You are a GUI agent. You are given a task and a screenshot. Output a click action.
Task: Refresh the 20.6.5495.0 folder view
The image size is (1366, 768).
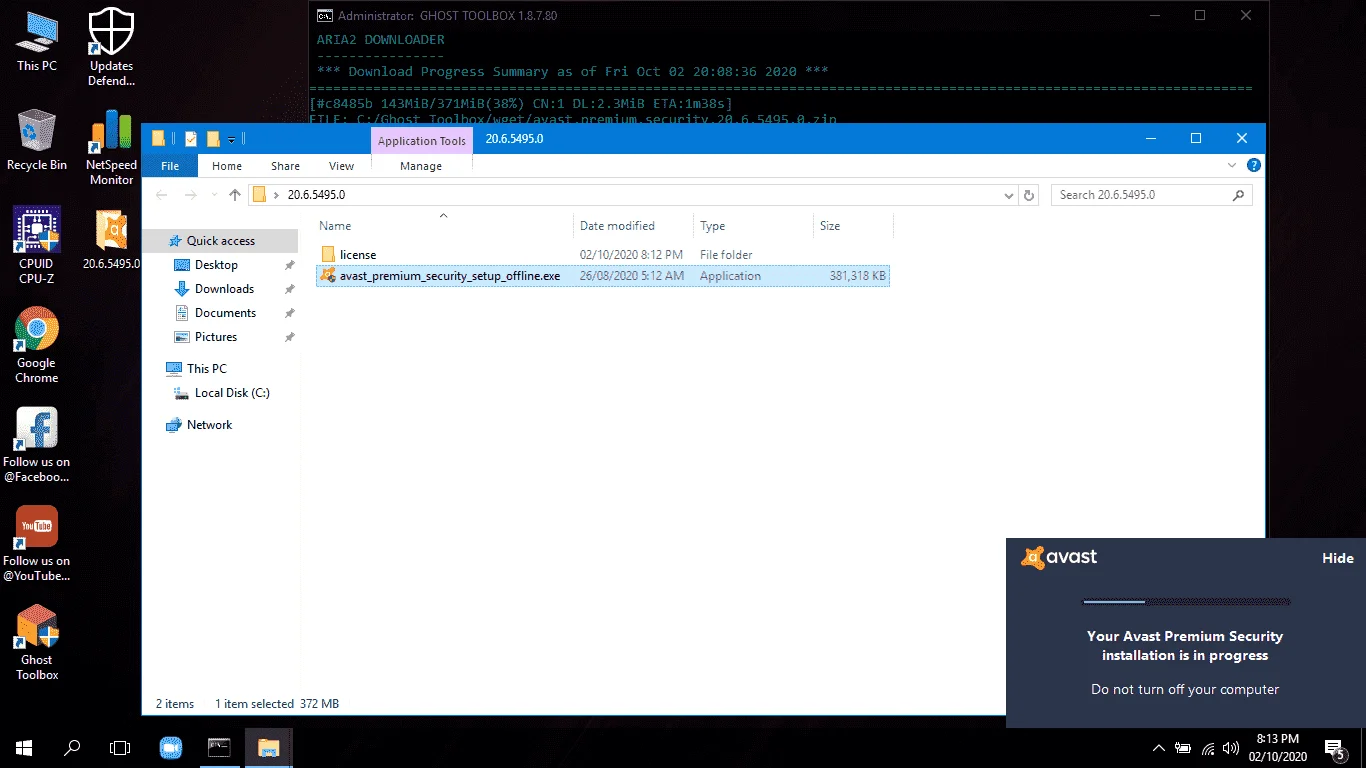pos(1031,195)
